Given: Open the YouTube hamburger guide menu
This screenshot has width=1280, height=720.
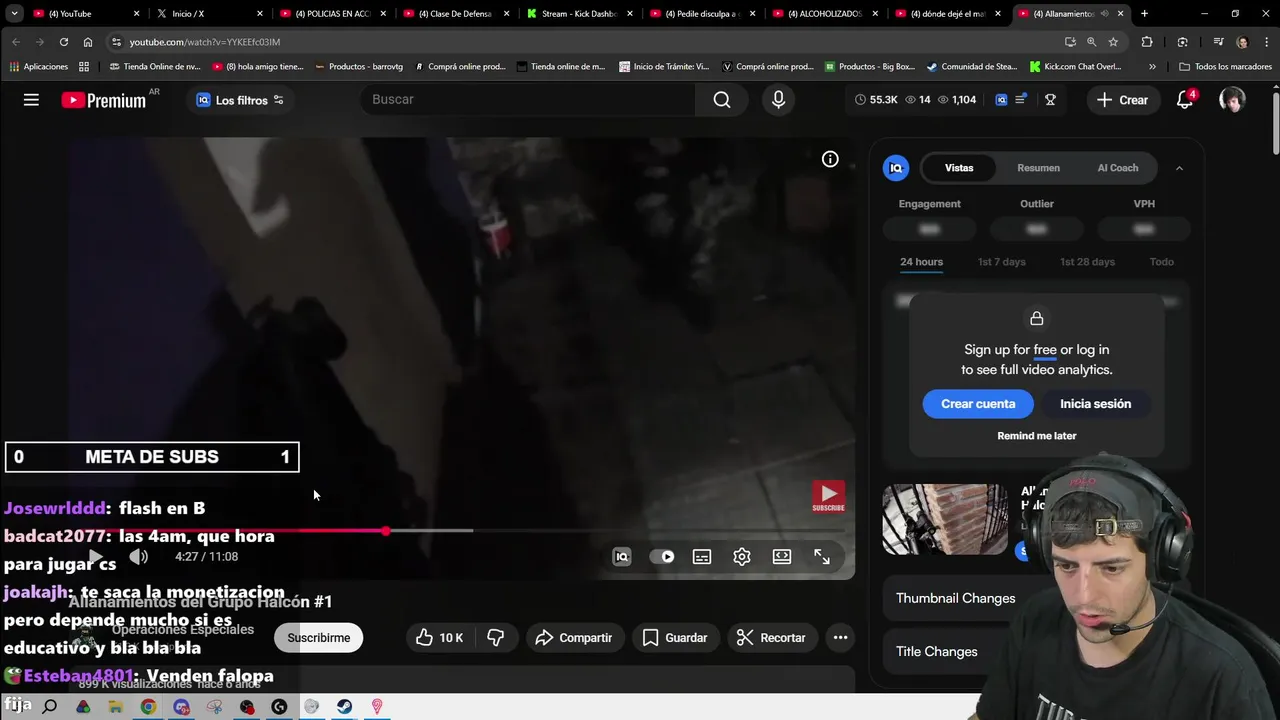Looking at the screenshot, I should click(x=31, y=100).
